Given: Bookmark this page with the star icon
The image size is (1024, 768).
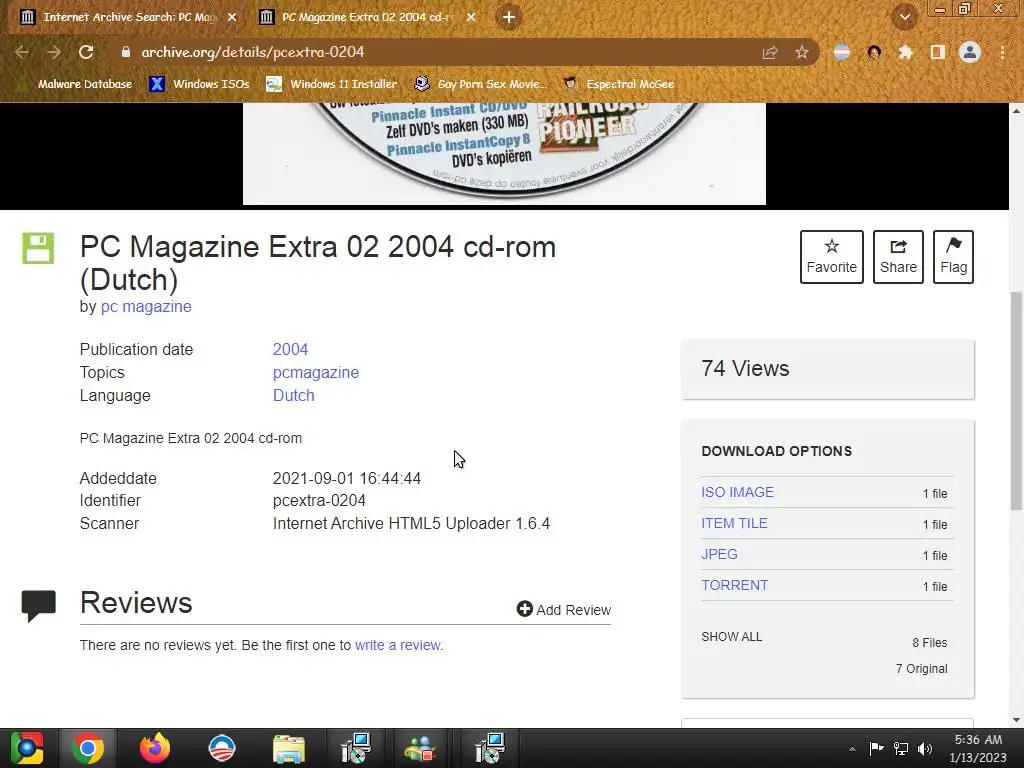Looking at the screenshot, I should [802, 52].
